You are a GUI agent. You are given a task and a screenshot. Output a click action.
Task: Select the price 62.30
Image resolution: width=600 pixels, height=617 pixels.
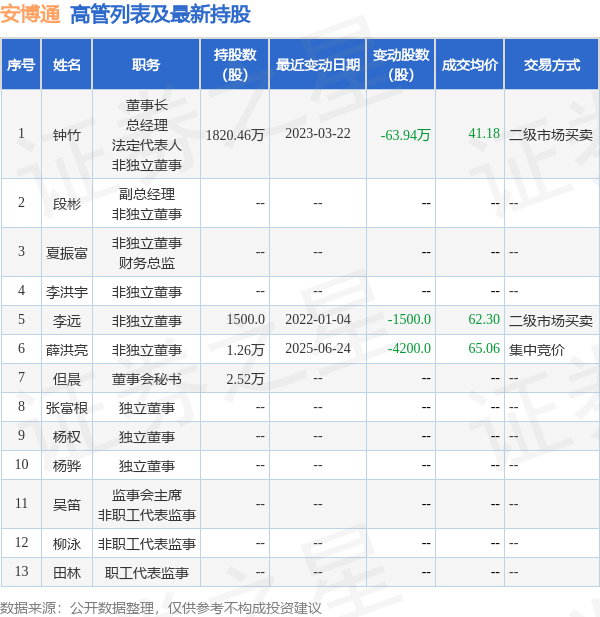pyautogui.click(x=484, y=319)
